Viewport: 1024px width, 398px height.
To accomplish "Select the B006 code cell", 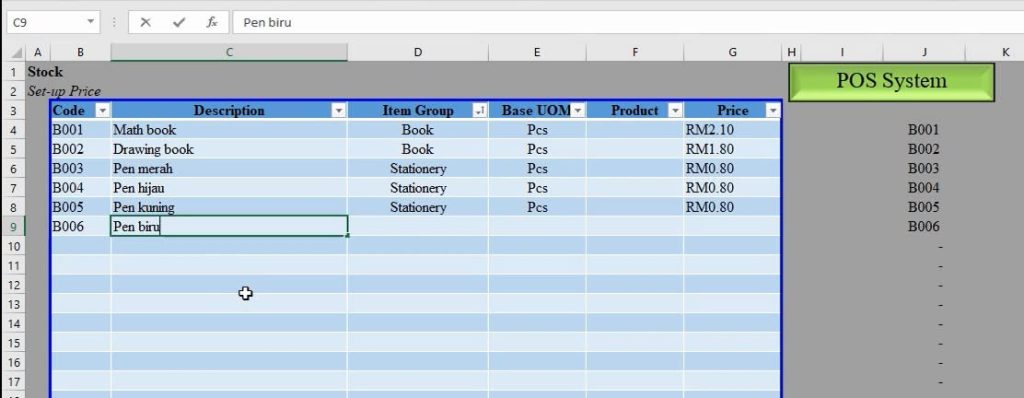I will point(80,227).
